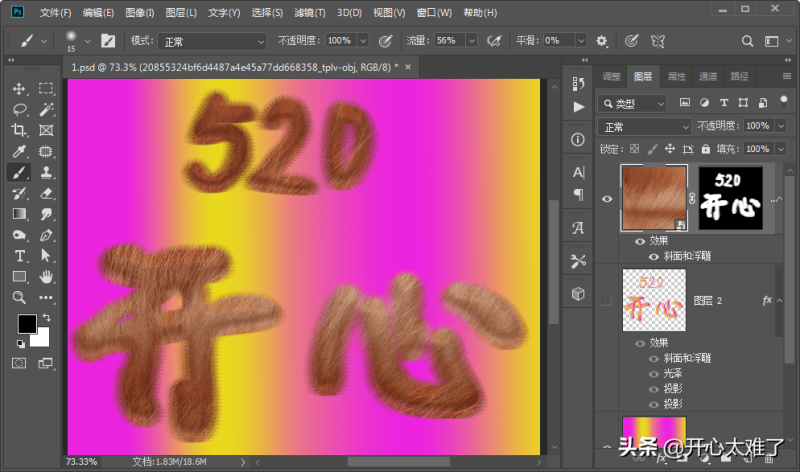
Task: Hide the top fur texture layer
Action: [607, 199]
